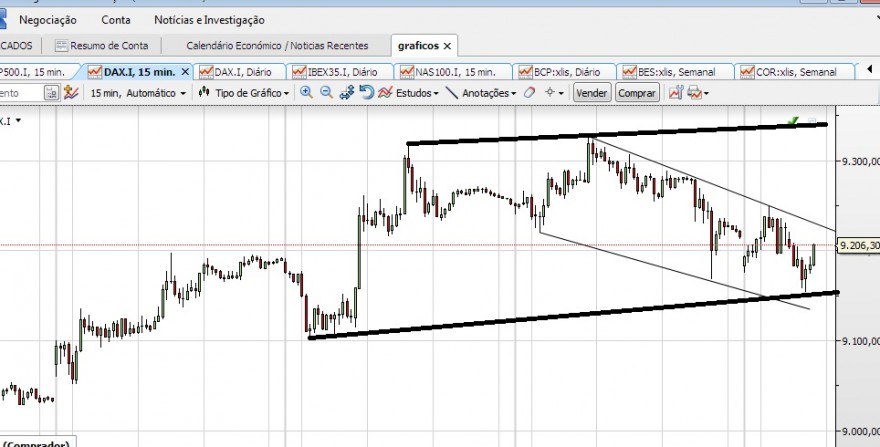
Task: Open the Notícias e Investigação menu
Action: pyautogui.click(x=209, y=20)
